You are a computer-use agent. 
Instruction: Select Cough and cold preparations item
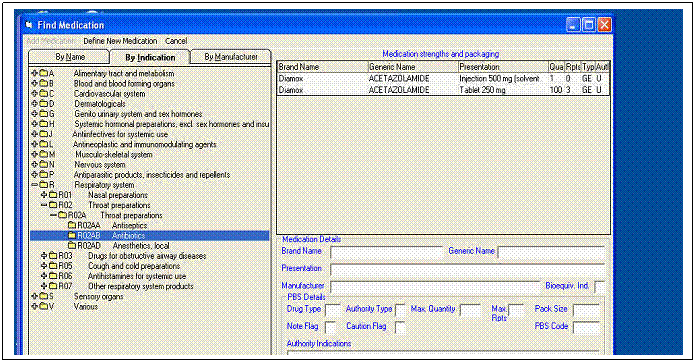tap(134, 266)
